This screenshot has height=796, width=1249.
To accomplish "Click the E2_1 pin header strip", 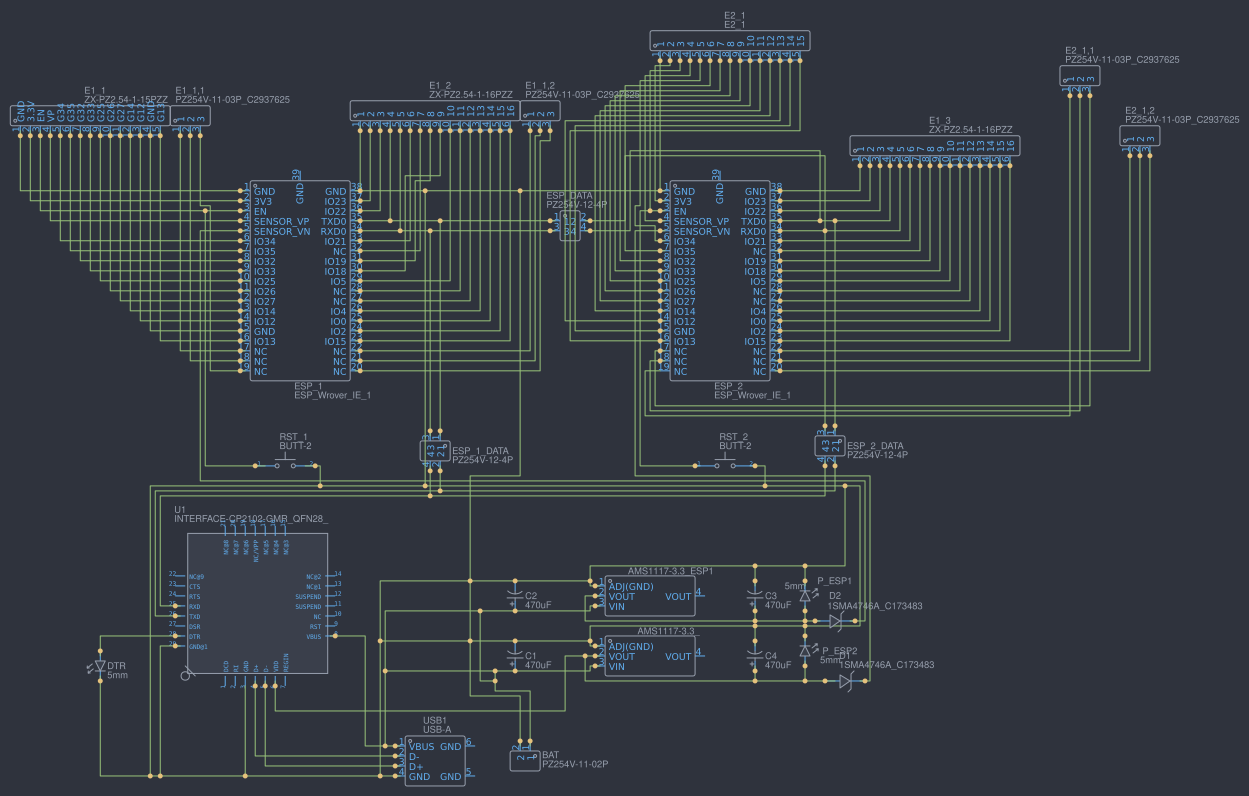I will (730, 40).
